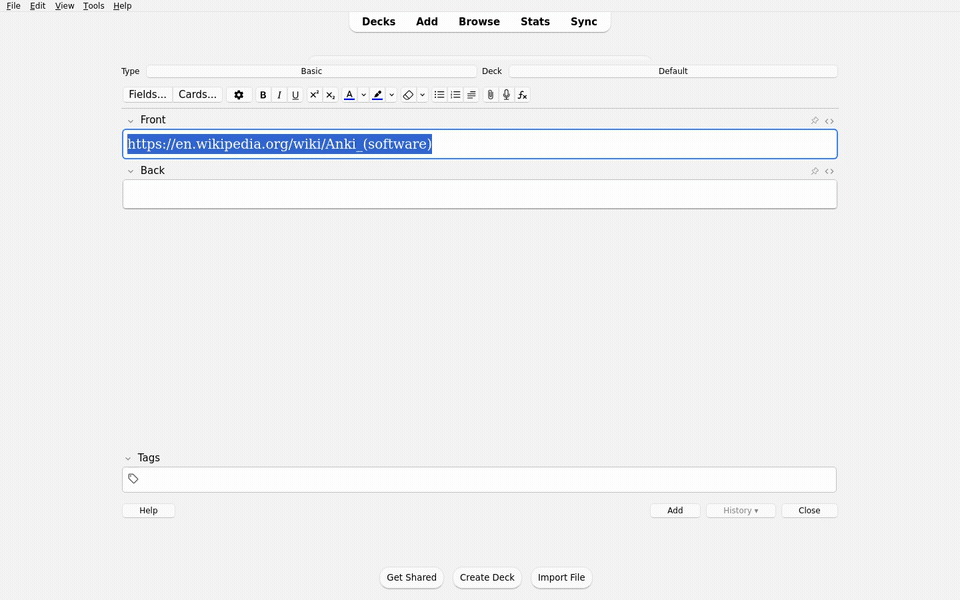Open remove formatting options dropdown arrow
Screen dimensions: 960x600
point(422,95)
